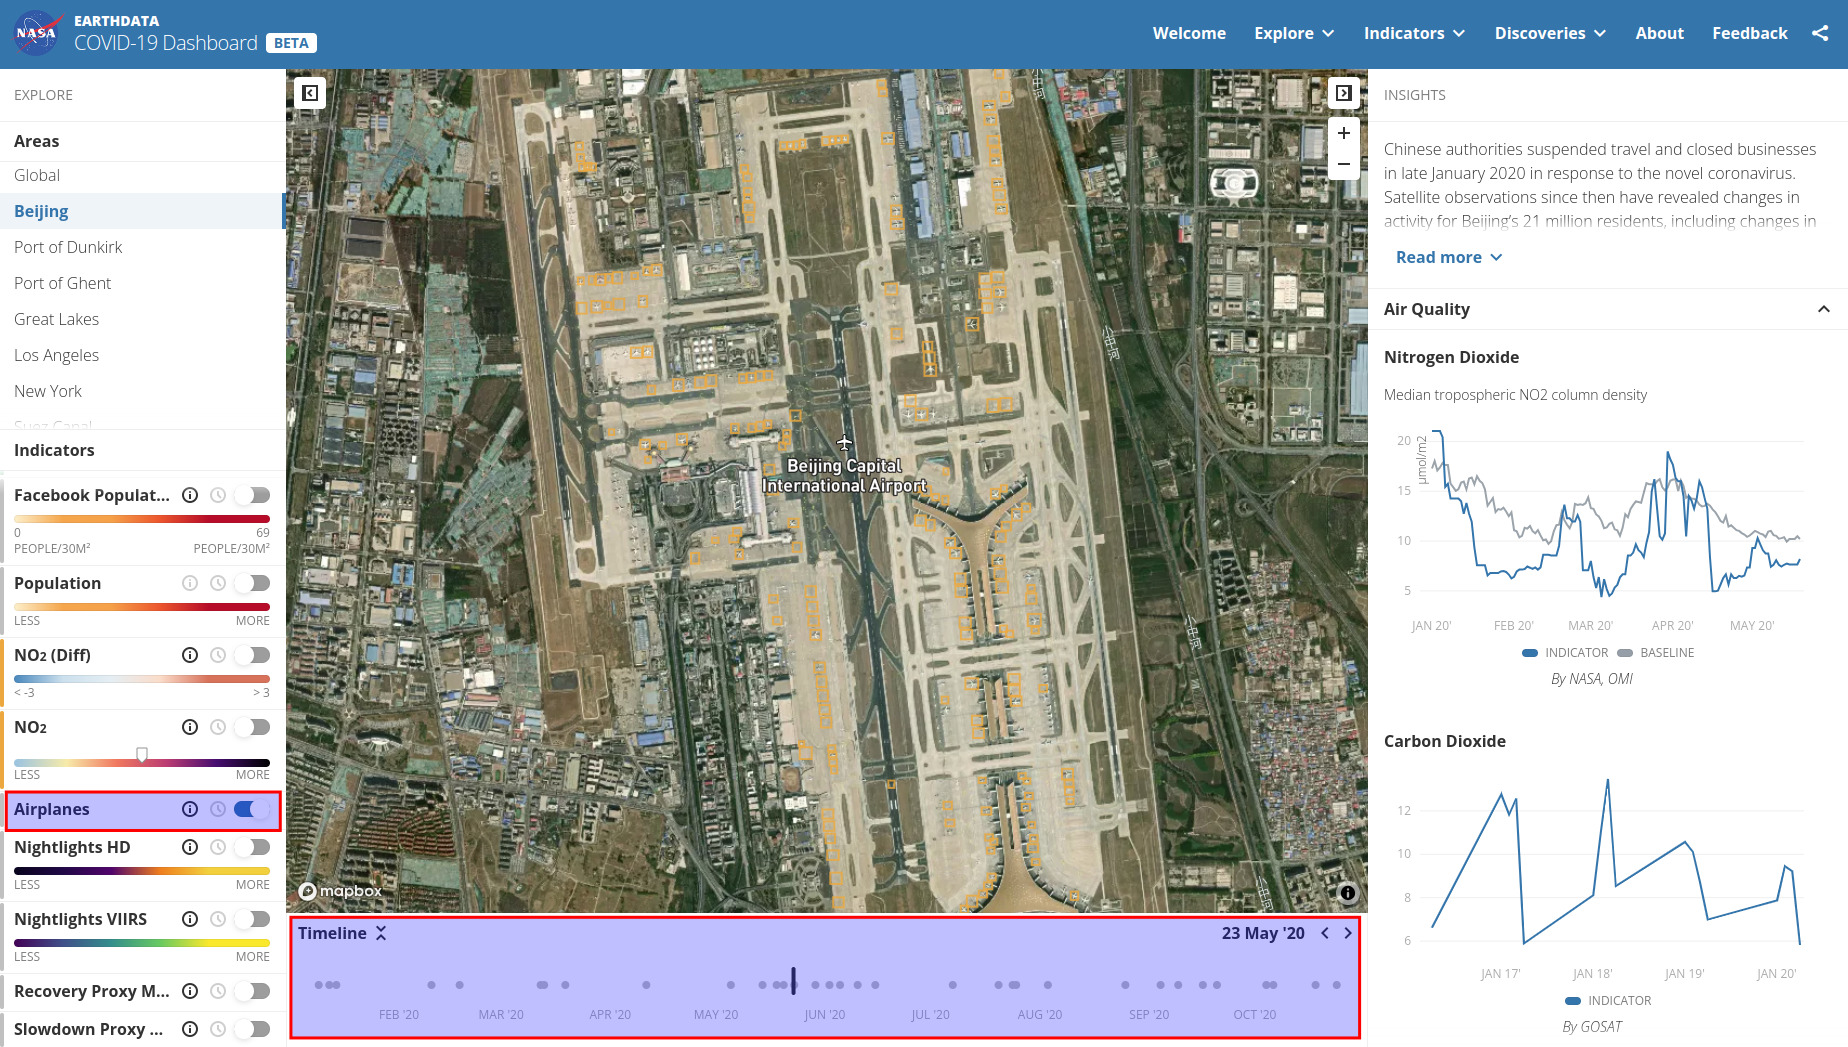
Task: Open the Explore dropdown menu
Action: click(1294, 33)
